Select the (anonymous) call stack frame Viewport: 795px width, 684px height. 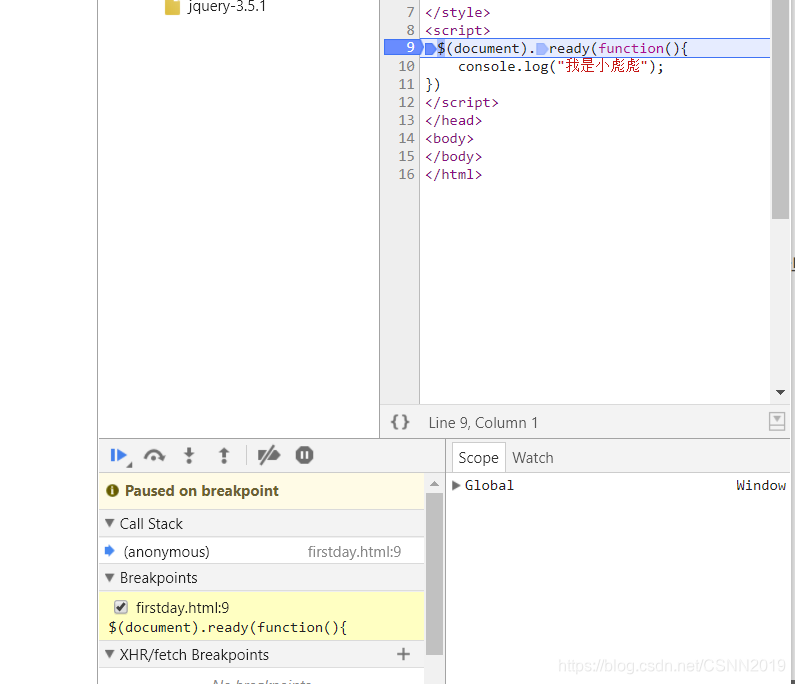262,551
